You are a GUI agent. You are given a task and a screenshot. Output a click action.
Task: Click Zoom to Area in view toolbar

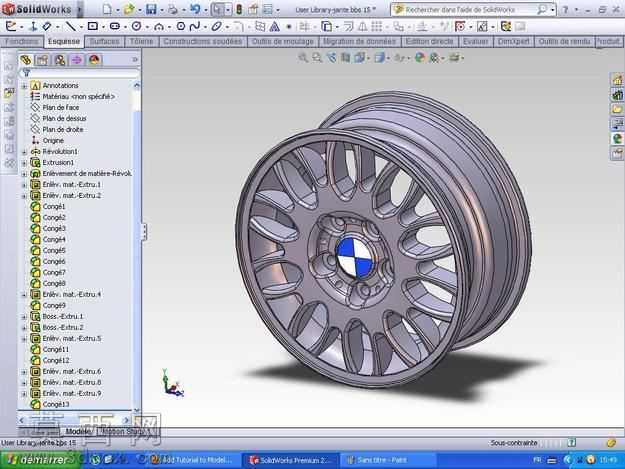(x=317, y=58)
